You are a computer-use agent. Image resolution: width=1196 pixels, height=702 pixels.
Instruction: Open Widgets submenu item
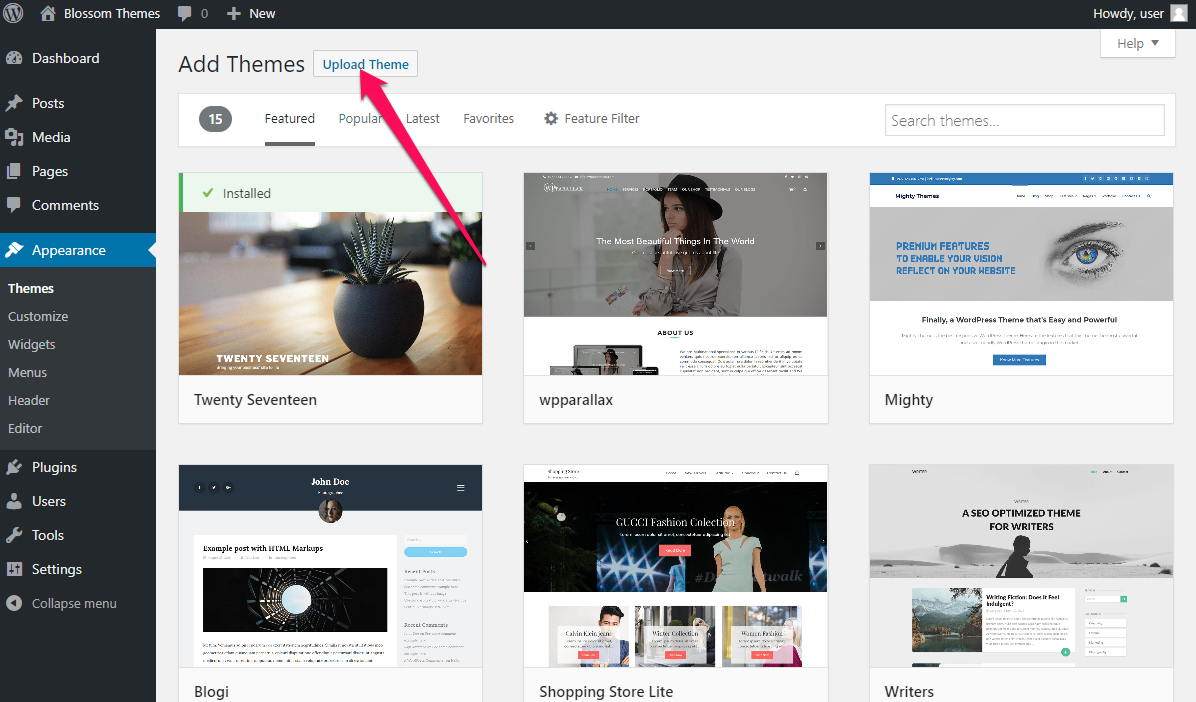31,345
